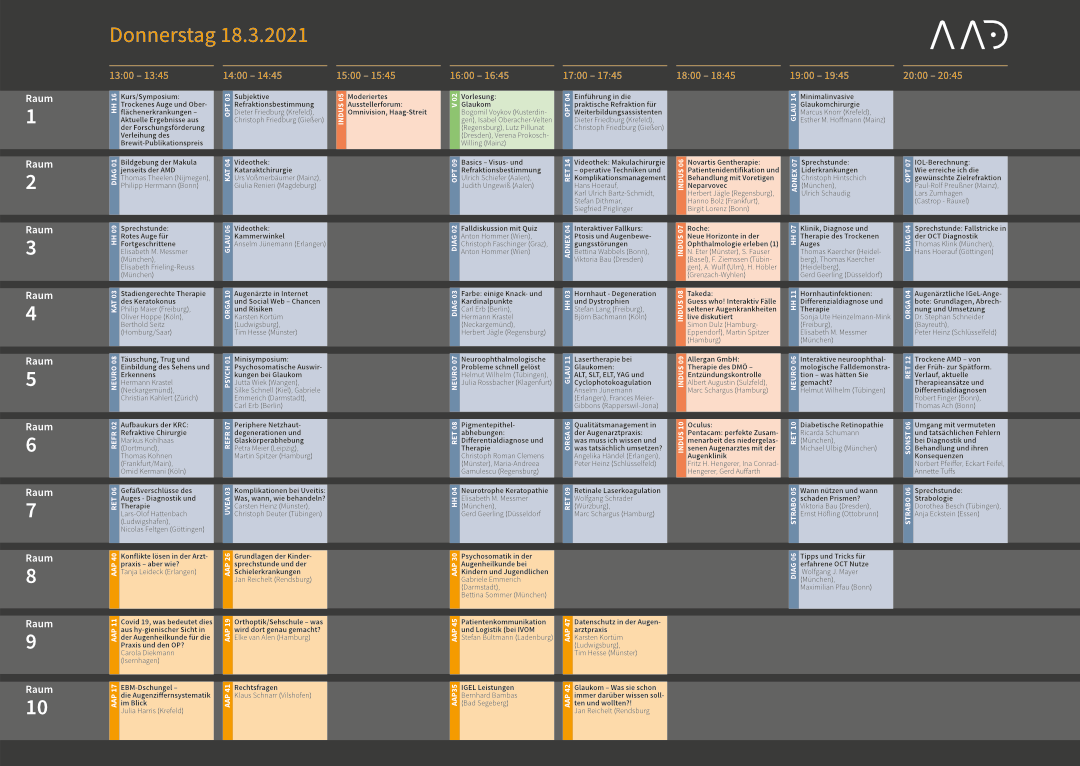Screen dimensions: 1080x766
Task: Open the Takeda: Guess who? session
Action: [732, 318]
